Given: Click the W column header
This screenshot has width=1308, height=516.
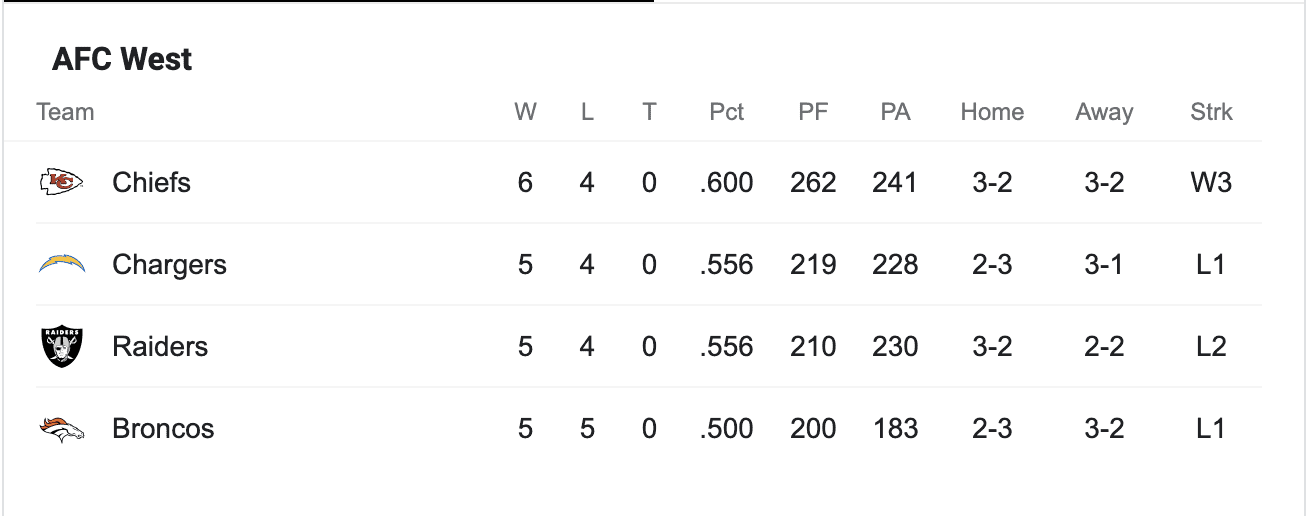Looking at the screenshot, I should click(525, 112).
